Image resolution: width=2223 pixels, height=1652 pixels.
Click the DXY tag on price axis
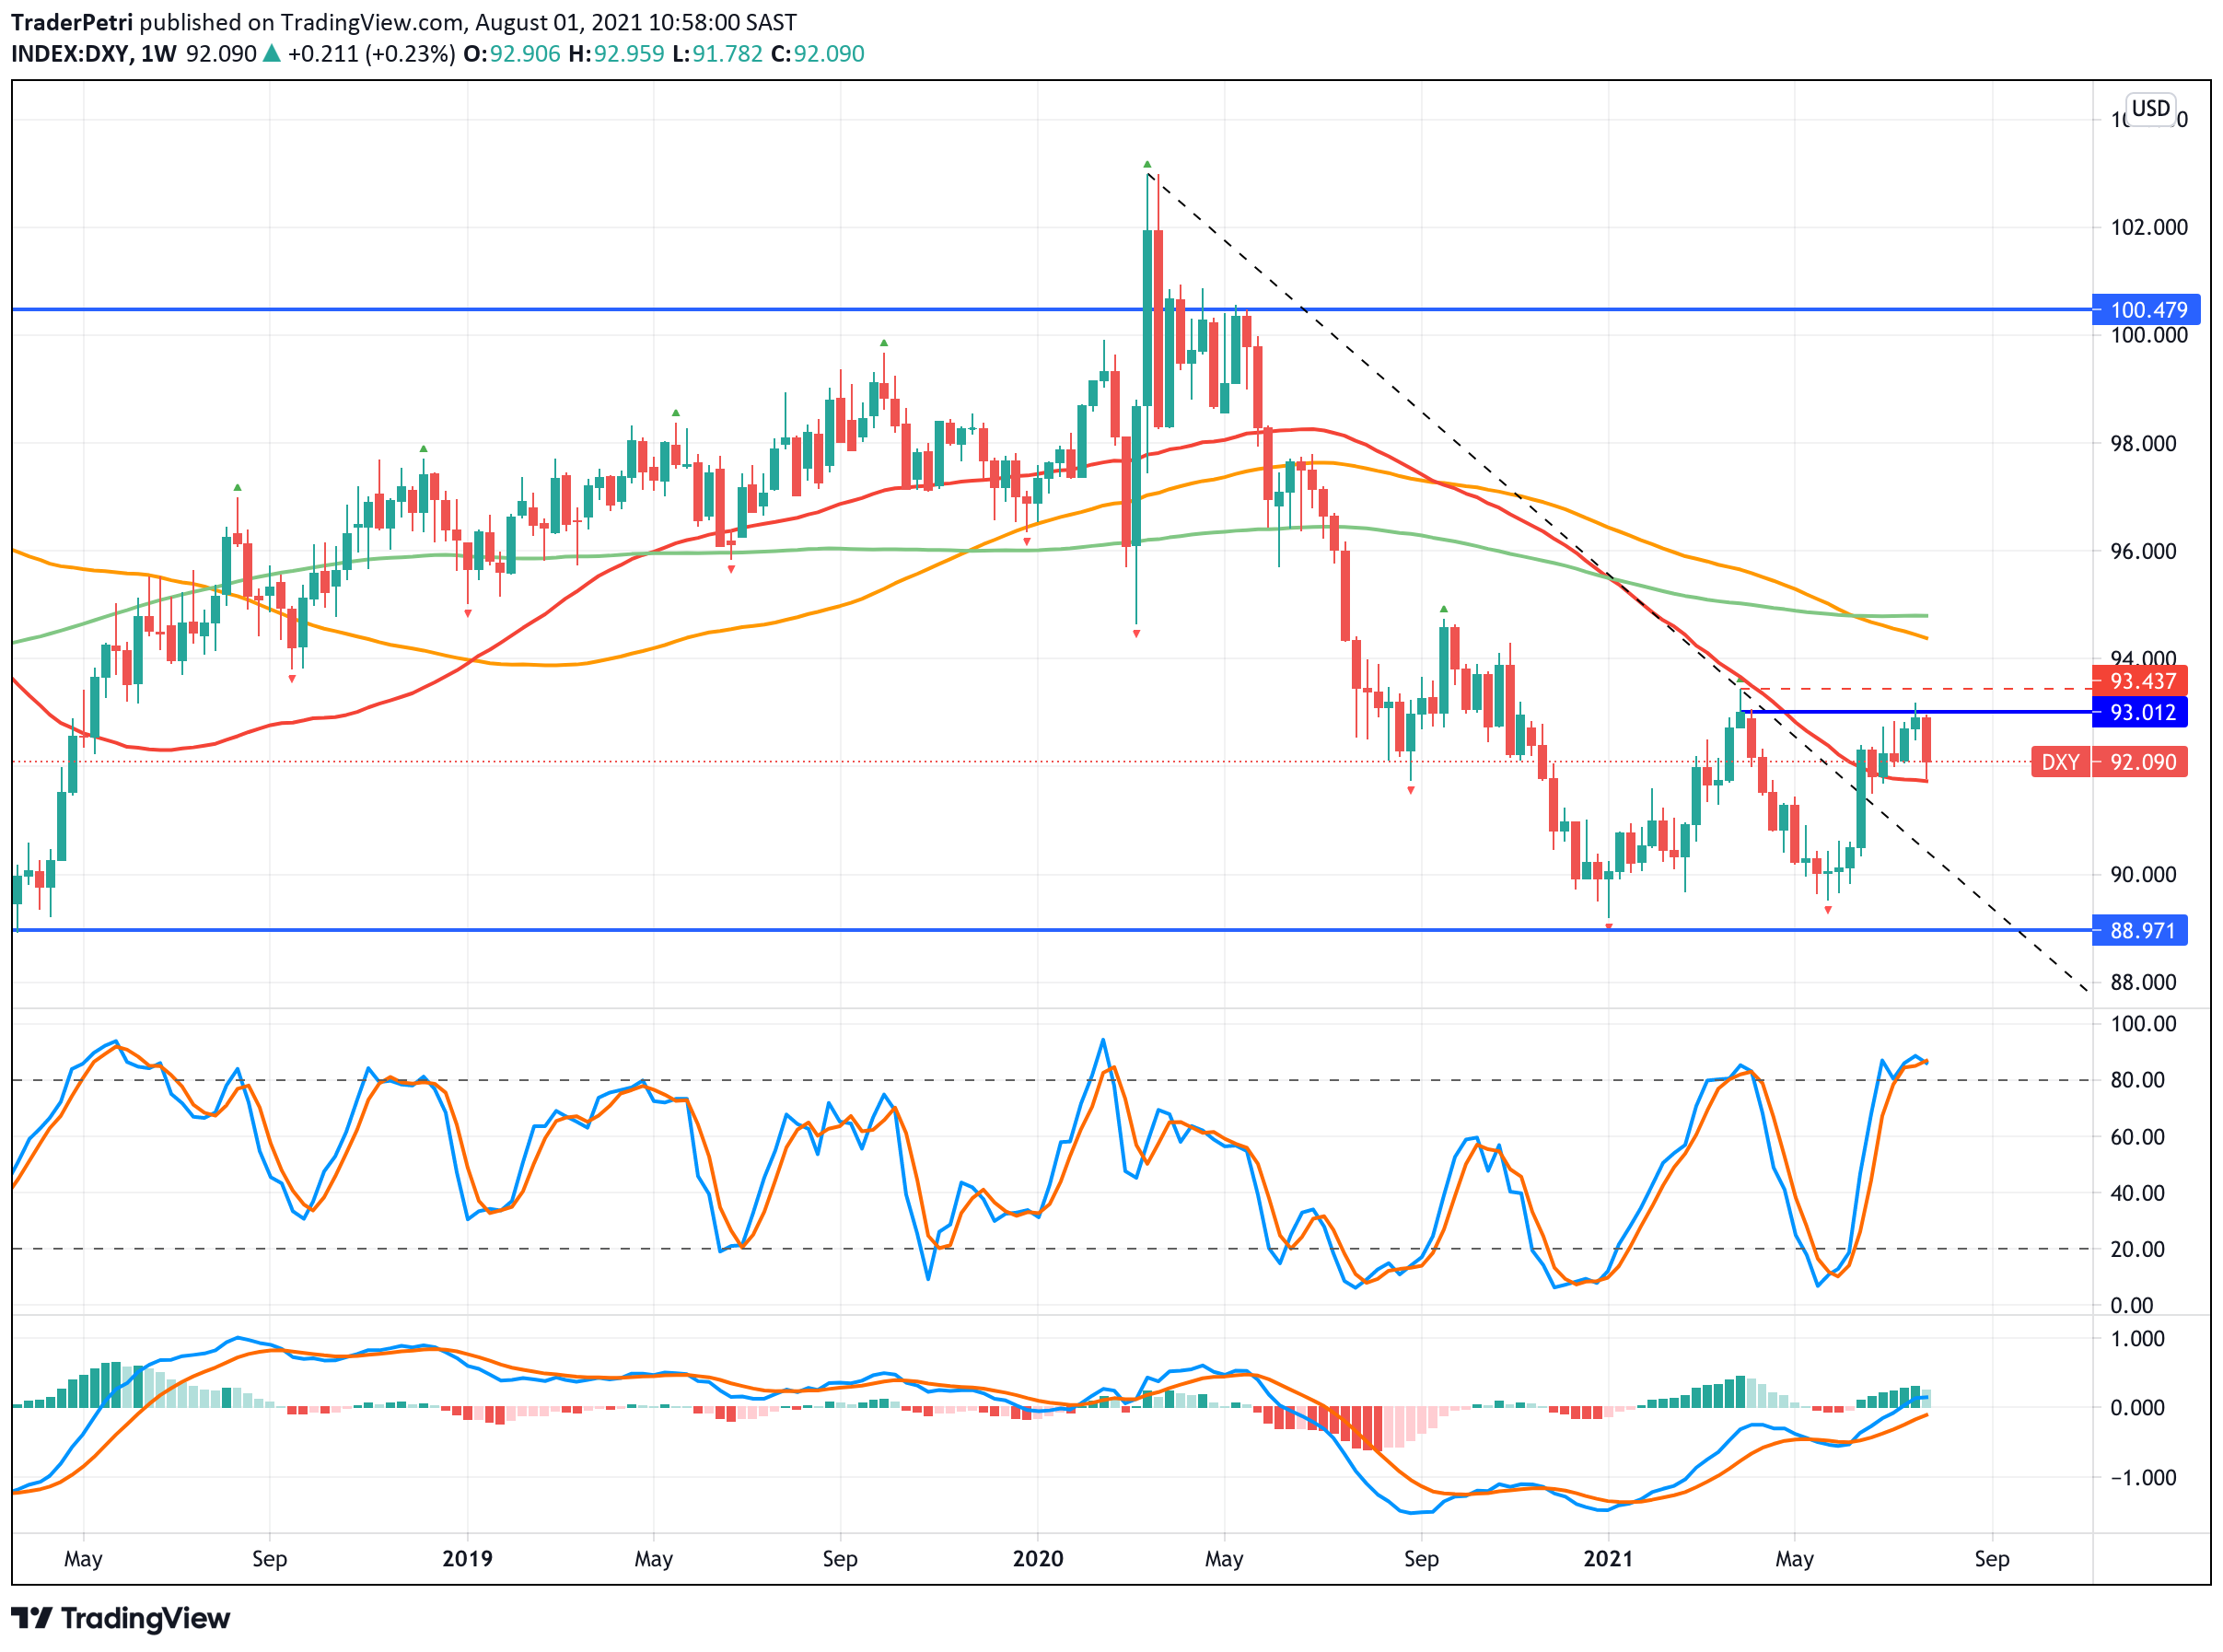coord(2060,762)
